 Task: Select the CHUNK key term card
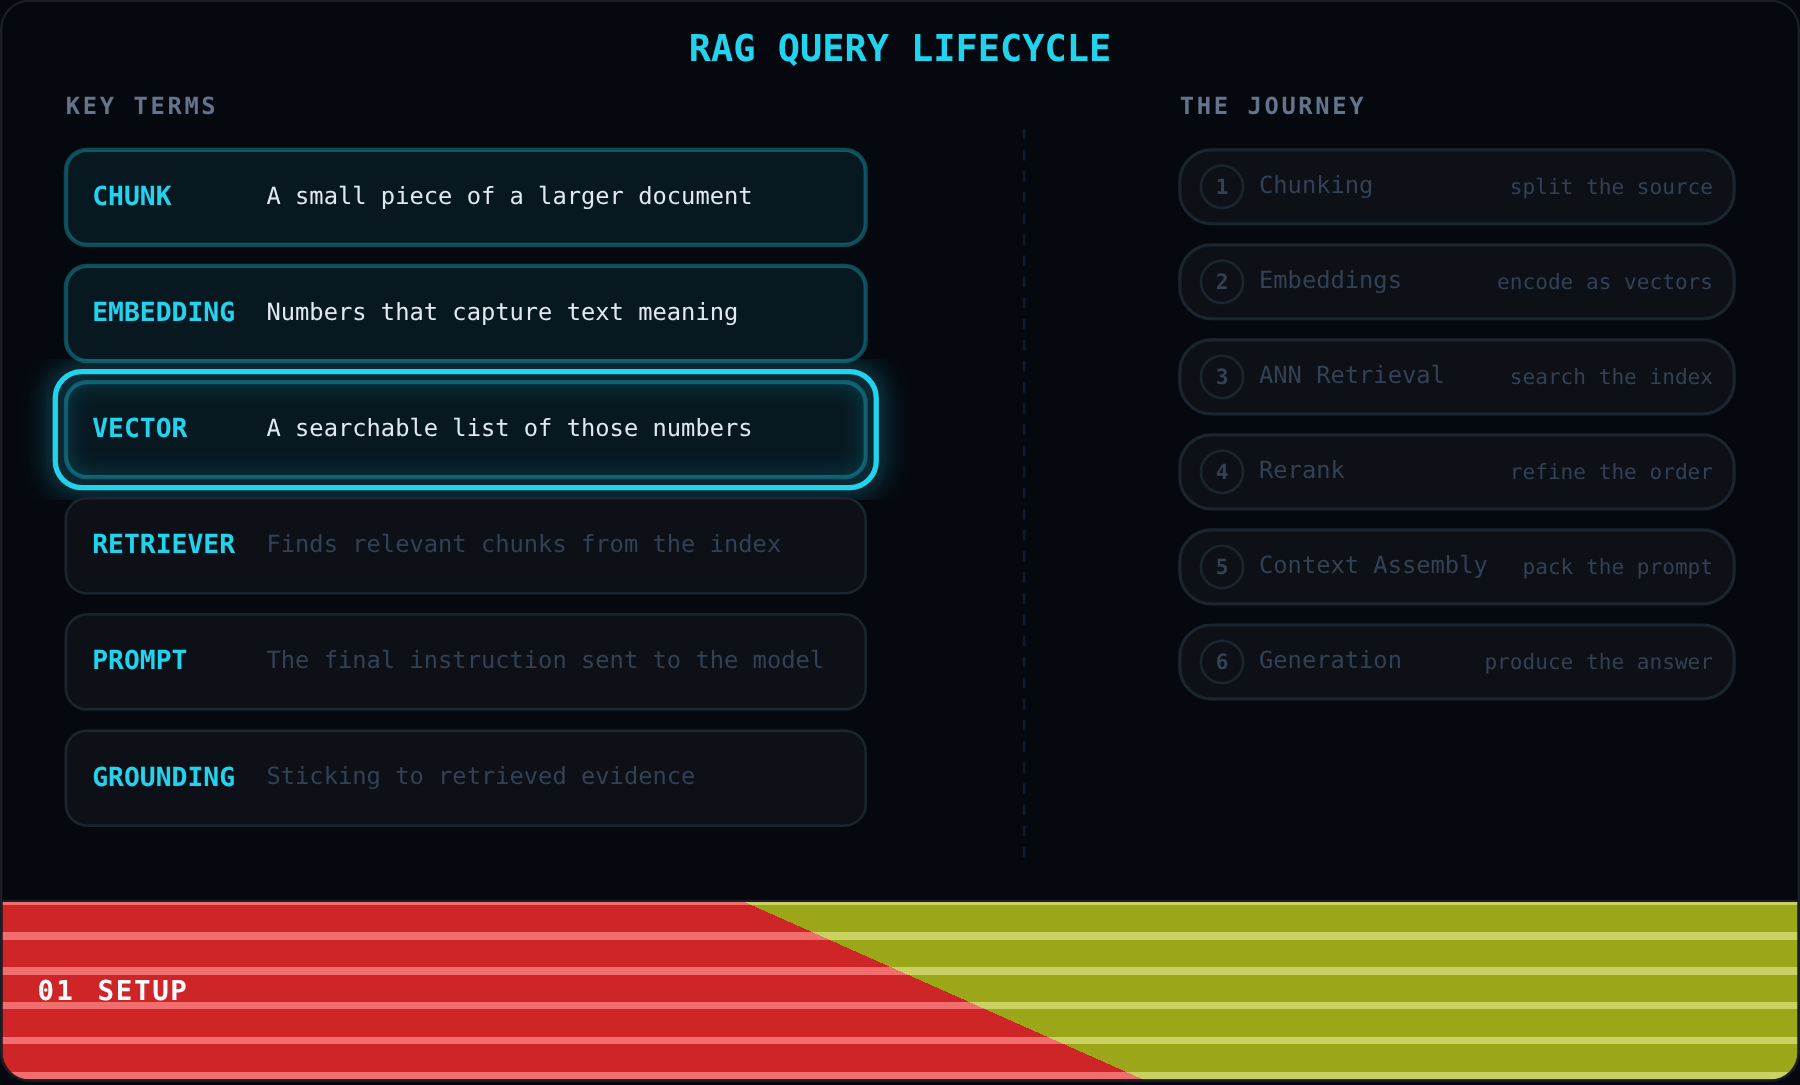466,197
